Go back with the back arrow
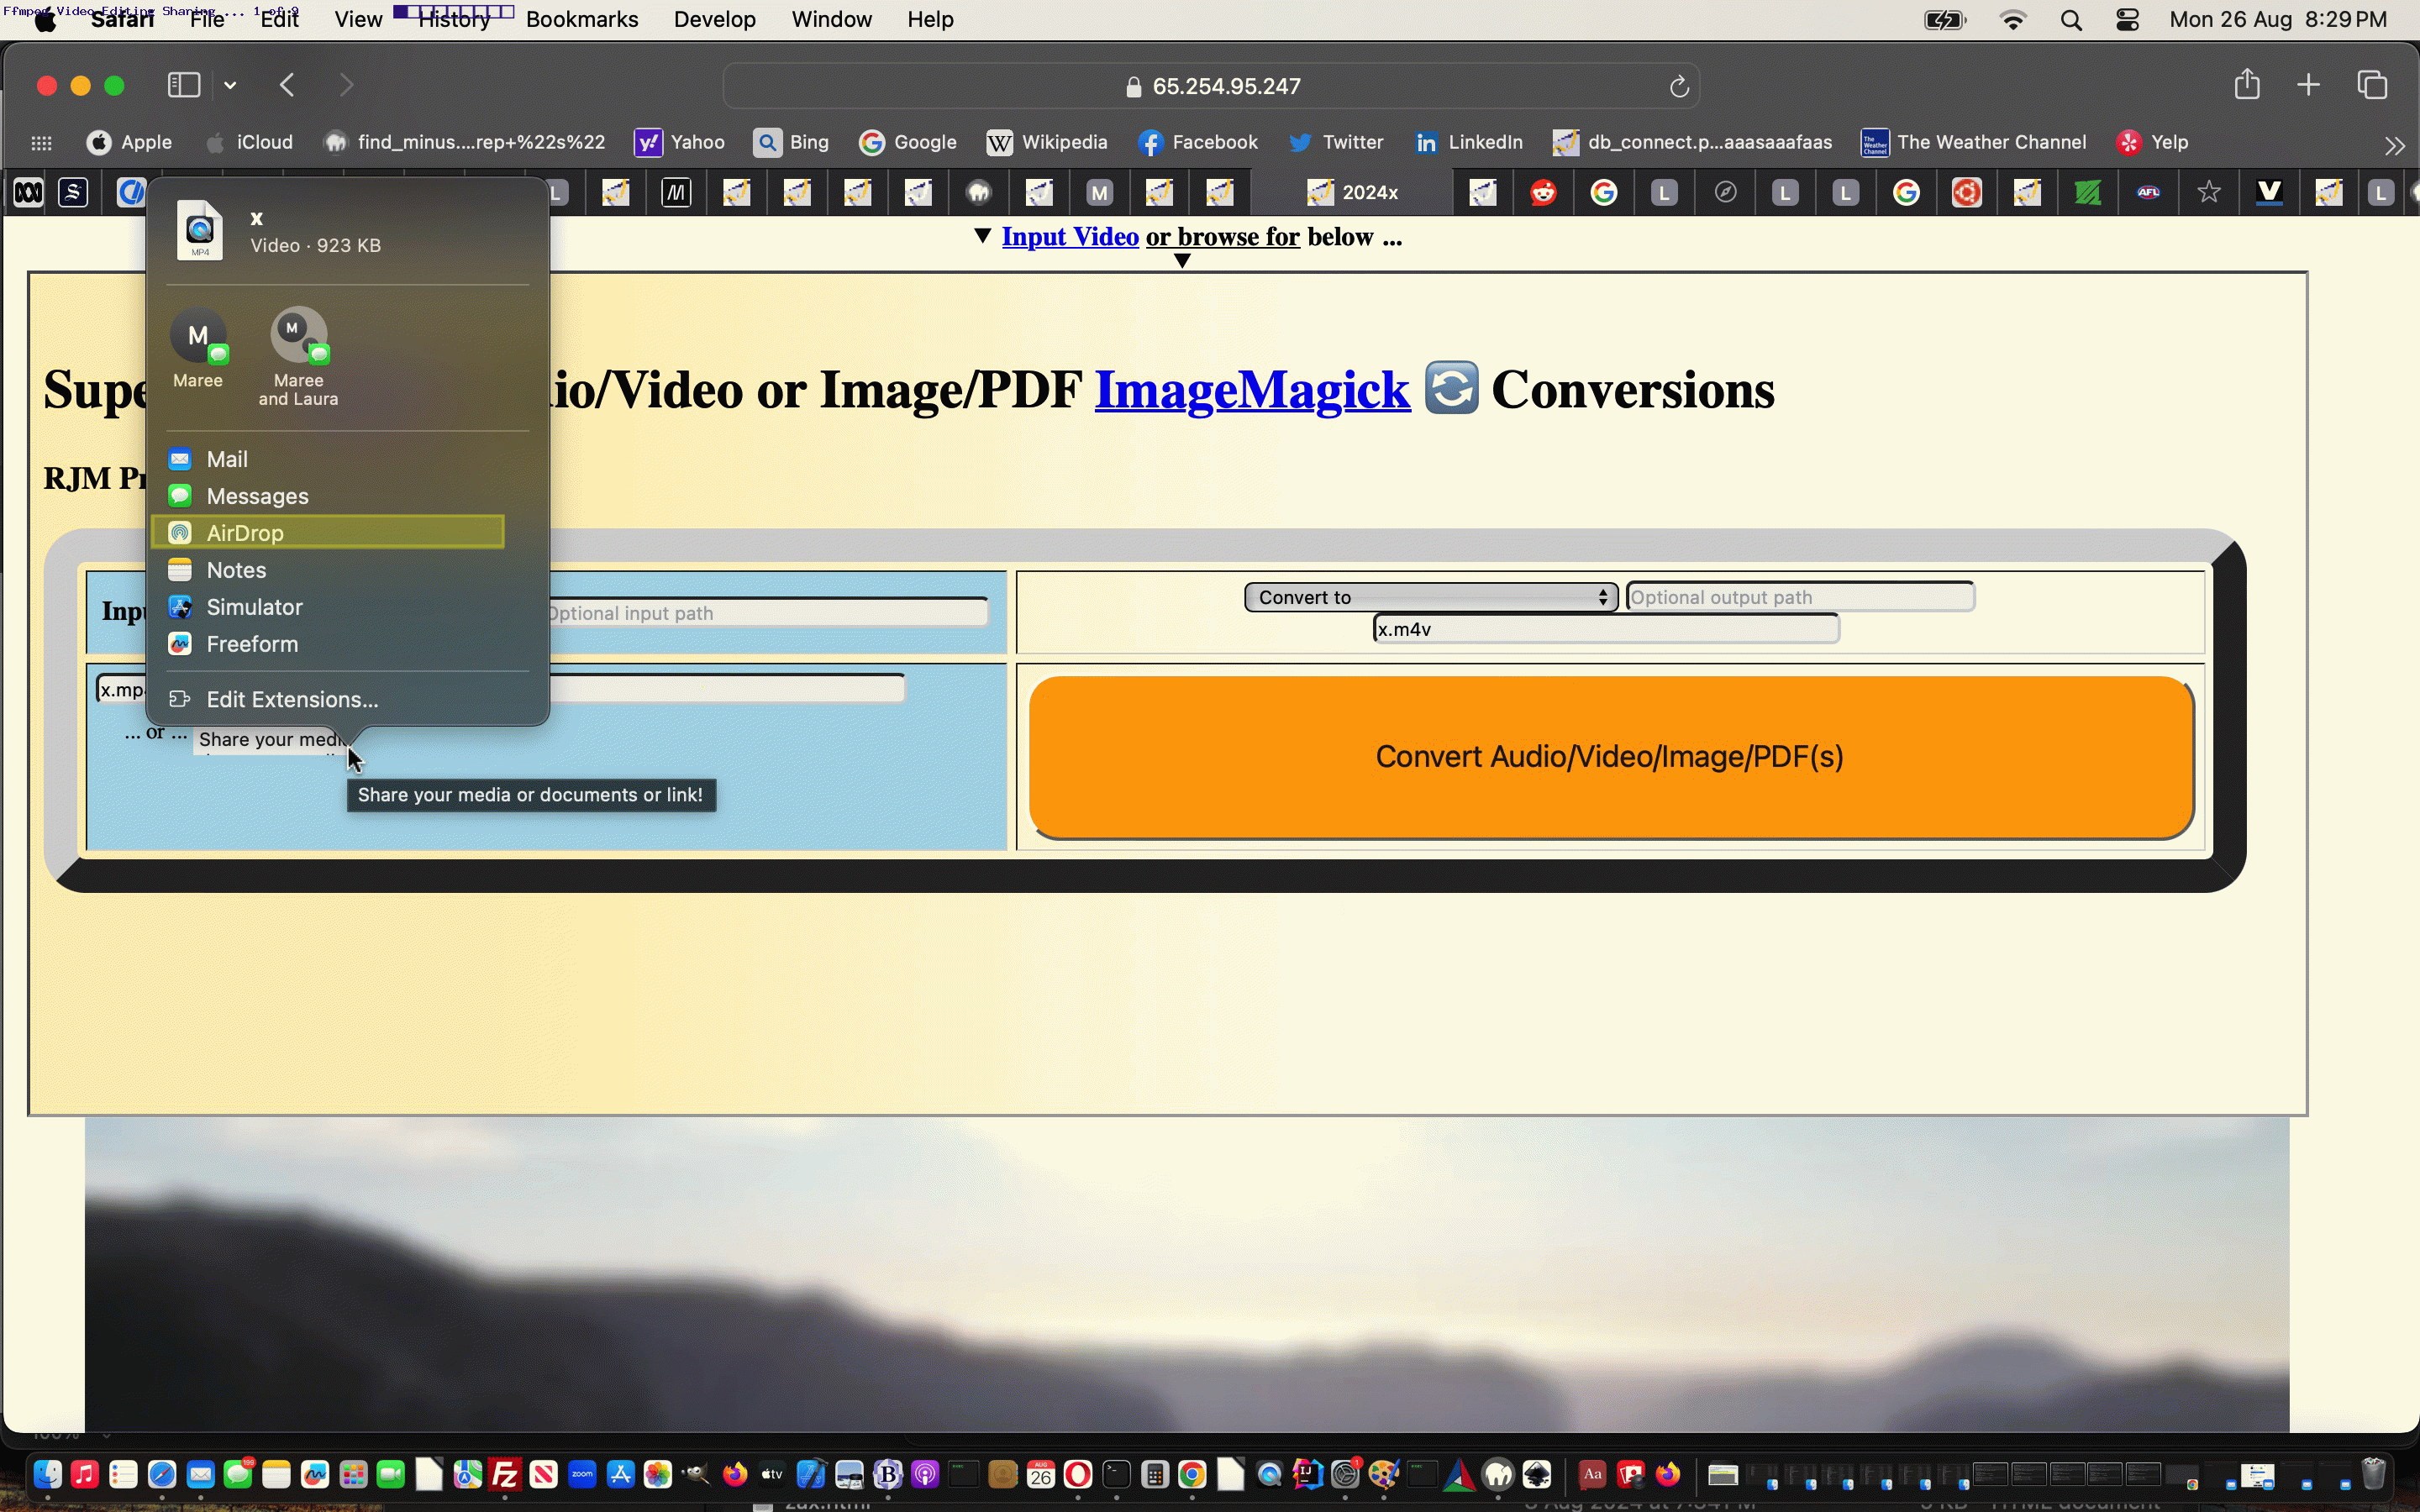Screen dimensions: 2420x1512 [x=287, y=85]
